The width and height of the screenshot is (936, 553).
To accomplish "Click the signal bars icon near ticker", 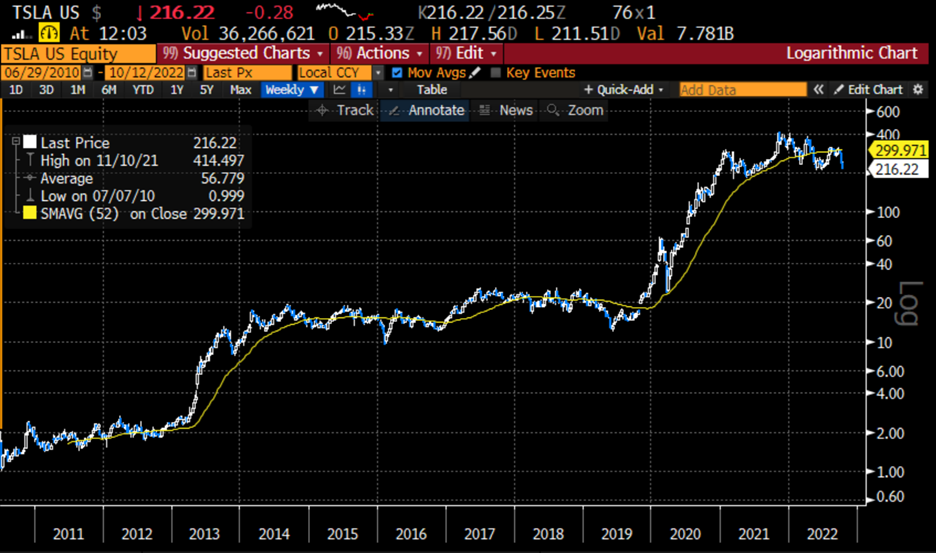I will click(21, 33).
